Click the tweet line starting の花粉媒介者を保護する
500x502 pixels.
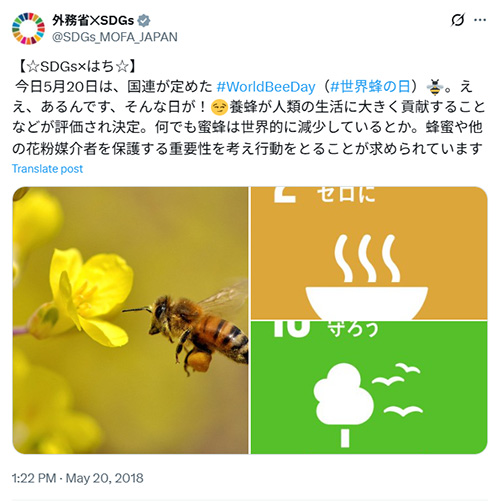click(x=248, y=149)
